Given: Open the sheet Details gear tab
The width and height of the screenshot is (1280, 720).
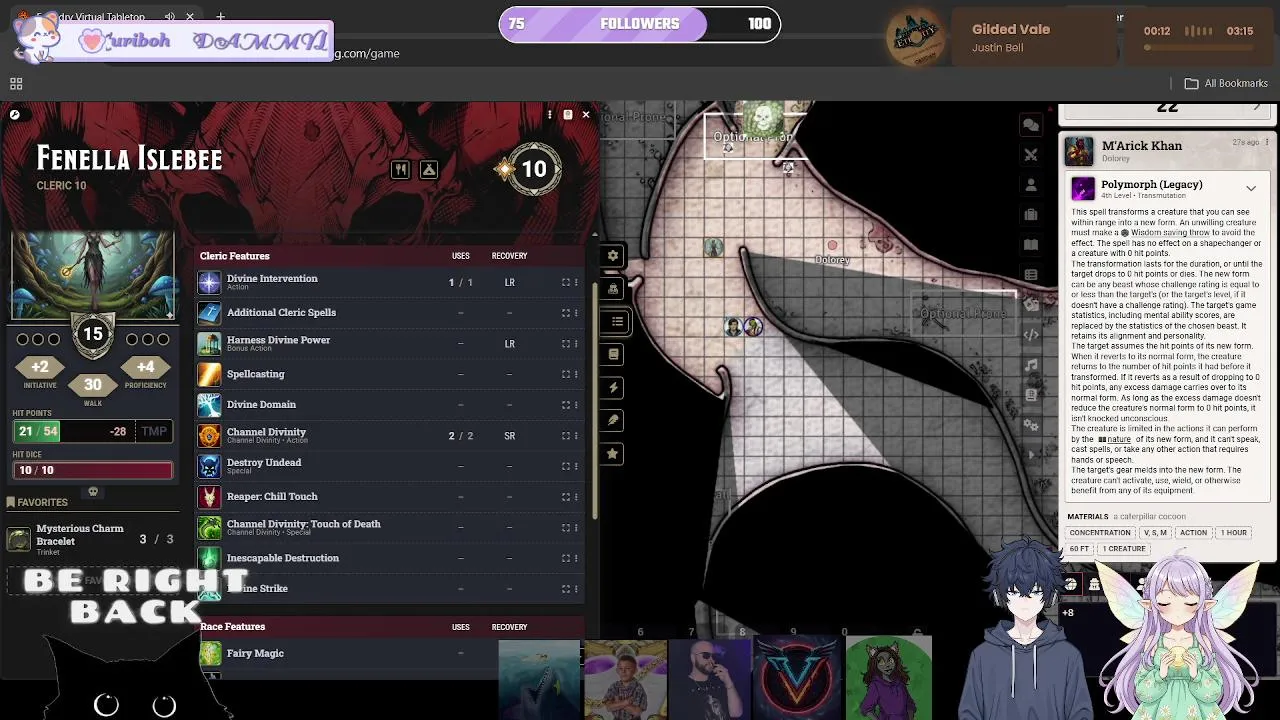Looking at the screenshot, I should point(613,255).
